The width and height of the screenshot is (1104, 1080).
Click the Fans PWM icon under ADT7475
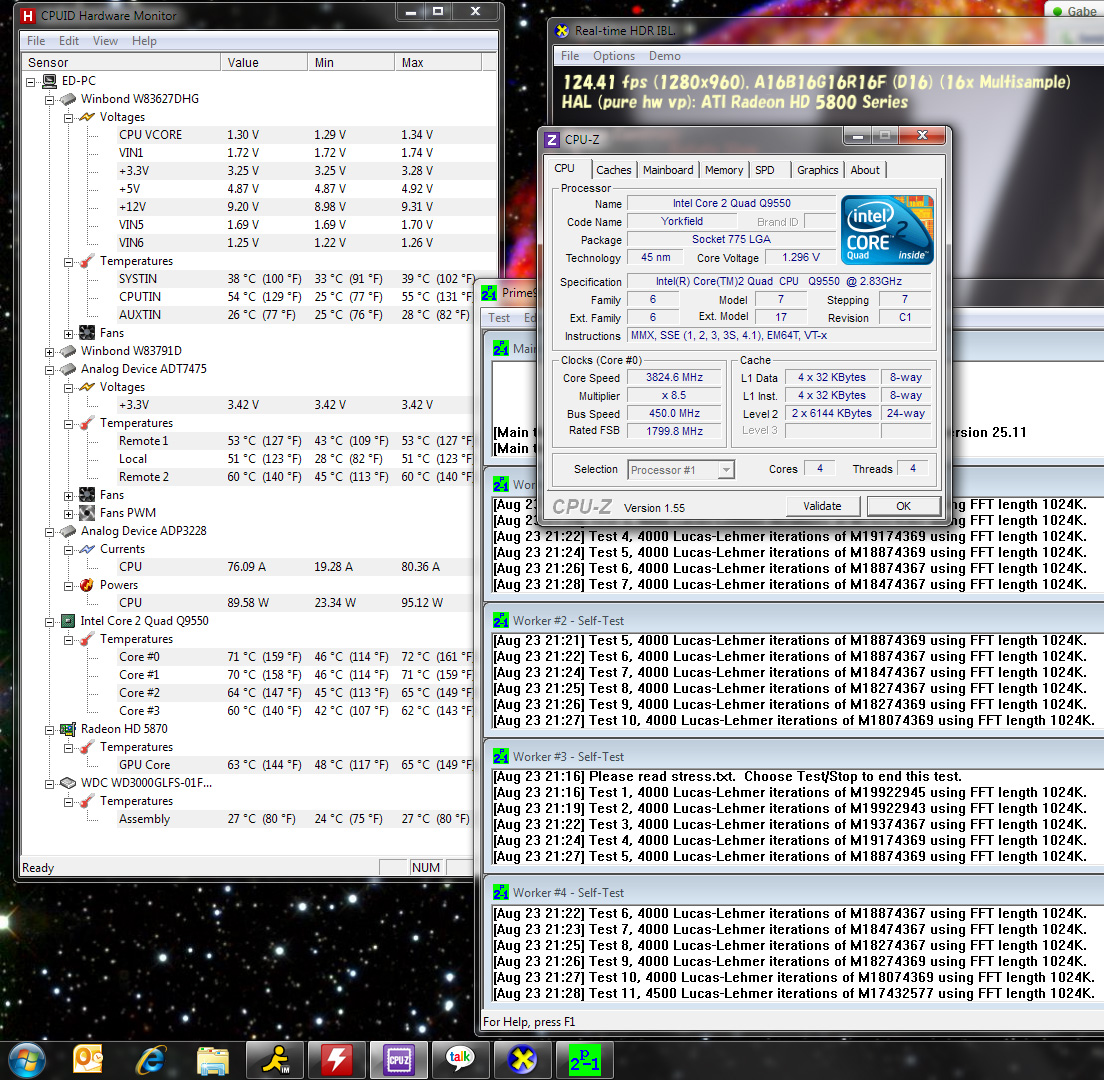pos(87,513)
